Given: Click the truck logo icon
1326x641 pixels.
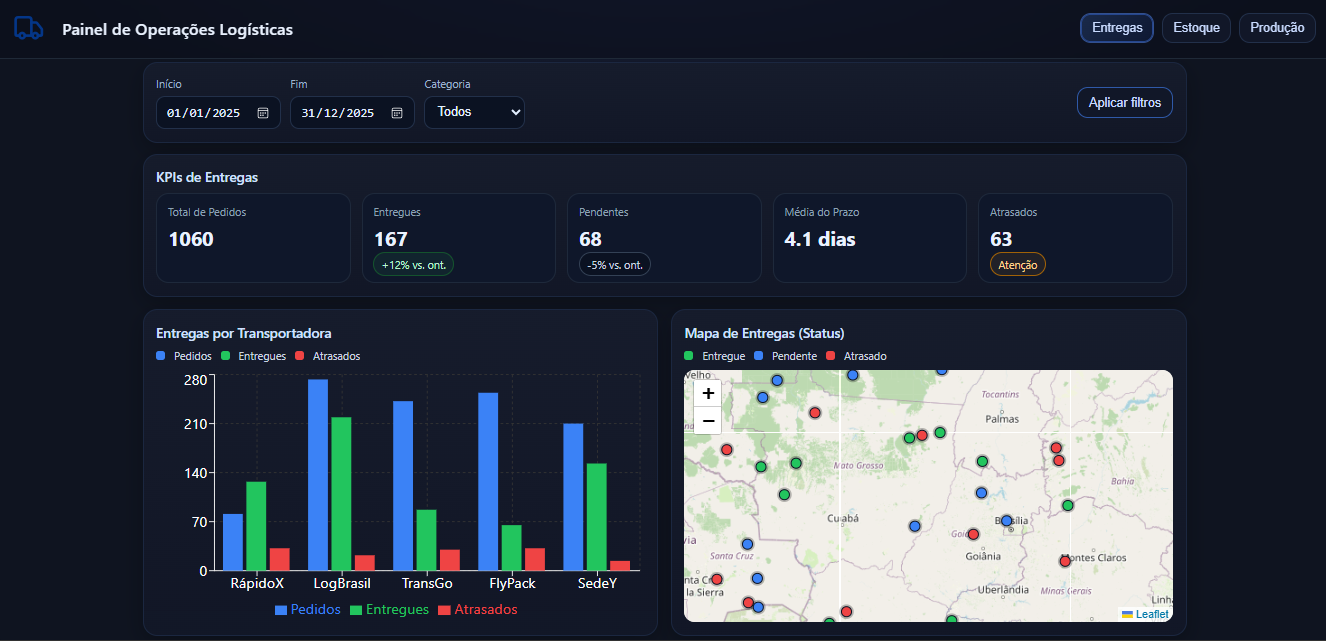Looking at the screenshot, I should point(29,28).
